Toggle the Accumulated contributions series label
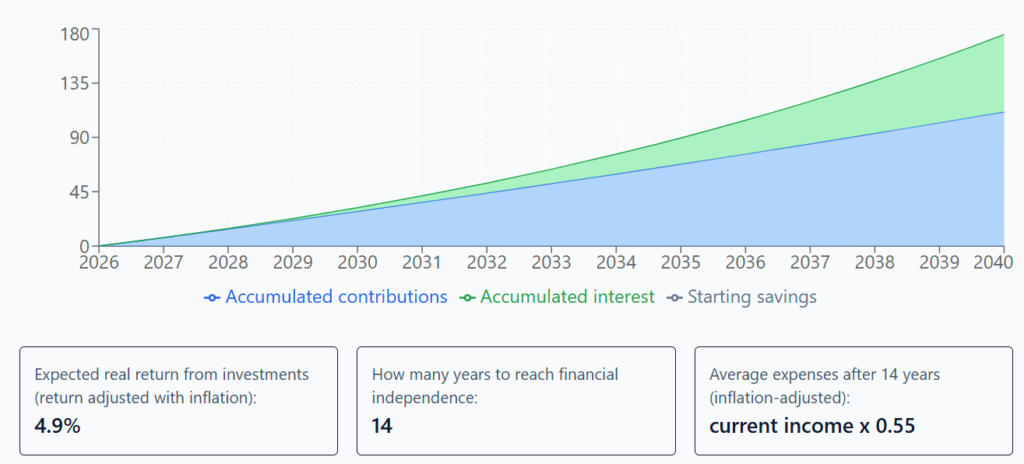 click(x=336, y=297)
